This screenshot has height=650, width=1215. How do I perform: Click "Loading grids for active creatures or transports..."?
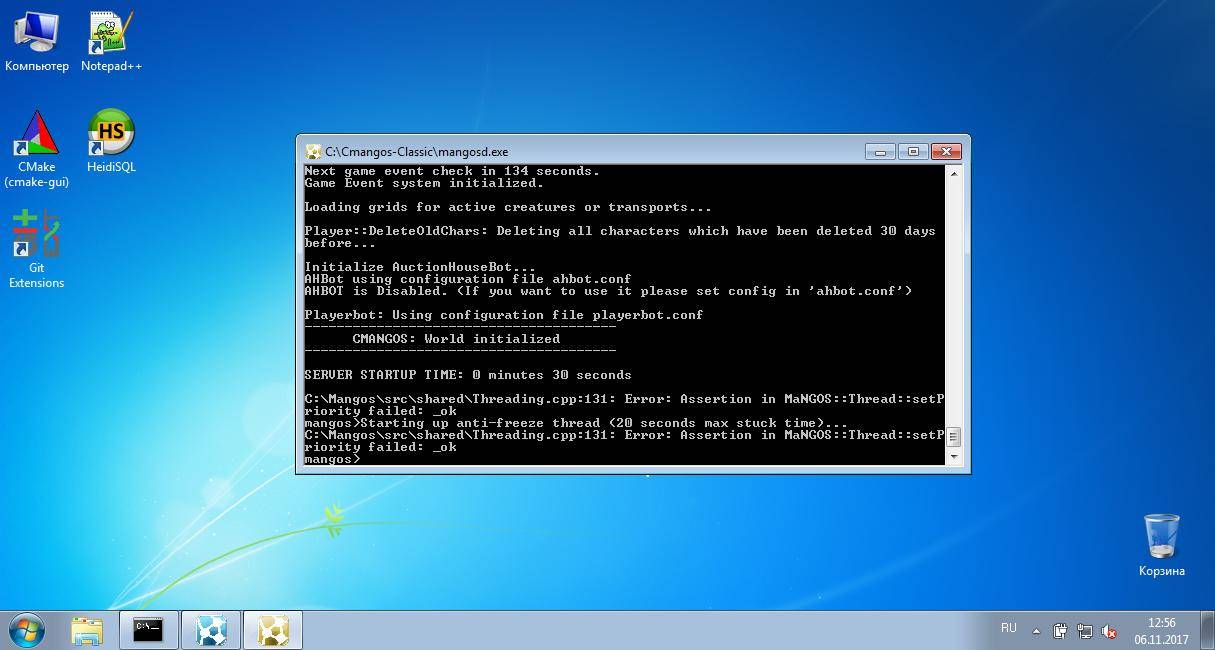pos(508,207)
